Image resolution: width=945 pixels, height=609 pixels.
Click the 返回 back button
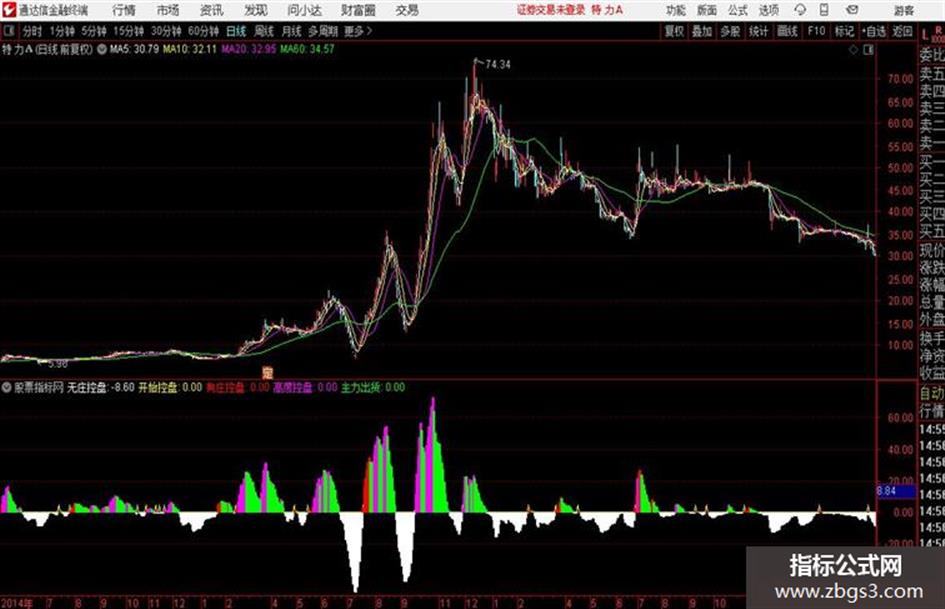[x=902, y=31]
